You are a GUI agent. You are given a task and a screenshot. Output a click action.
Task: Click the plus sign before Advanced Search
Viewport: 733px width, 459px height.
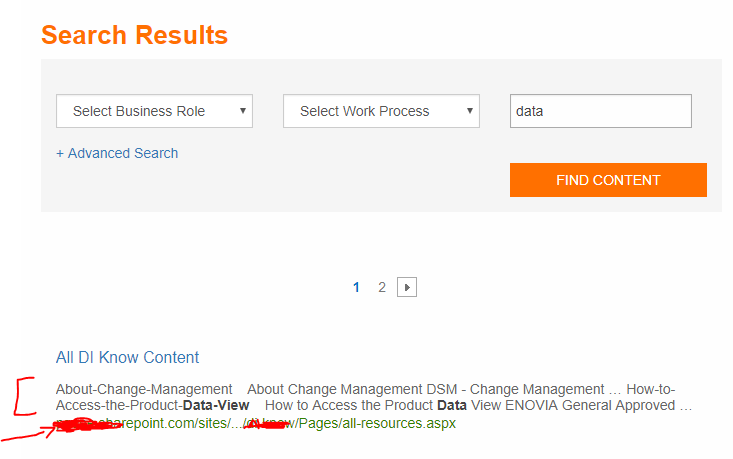pos(60,154)
